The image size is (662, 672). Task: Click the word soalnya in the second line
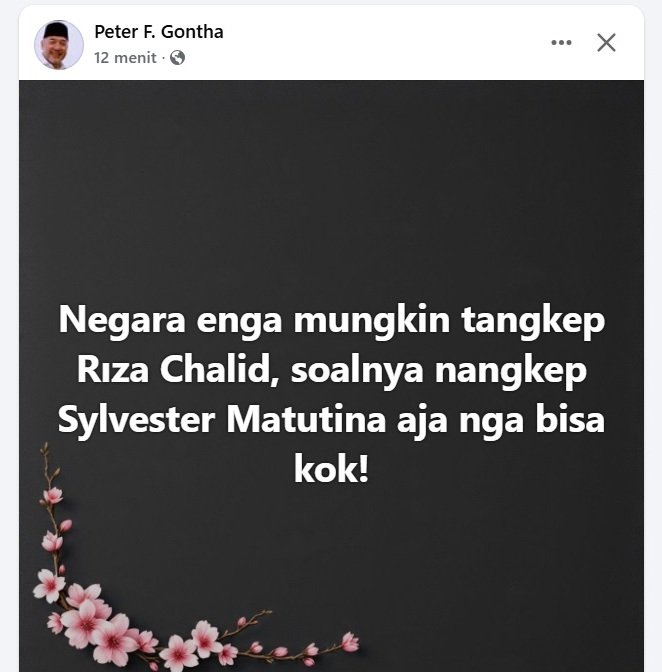[357, 371]
